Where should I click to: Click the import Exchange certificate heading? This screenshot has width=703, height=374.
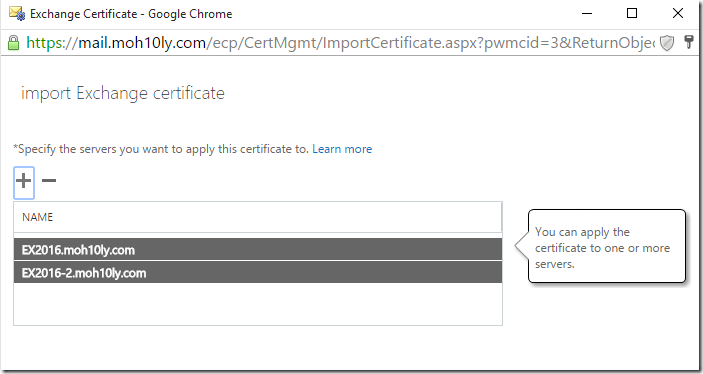pos(123,93)
